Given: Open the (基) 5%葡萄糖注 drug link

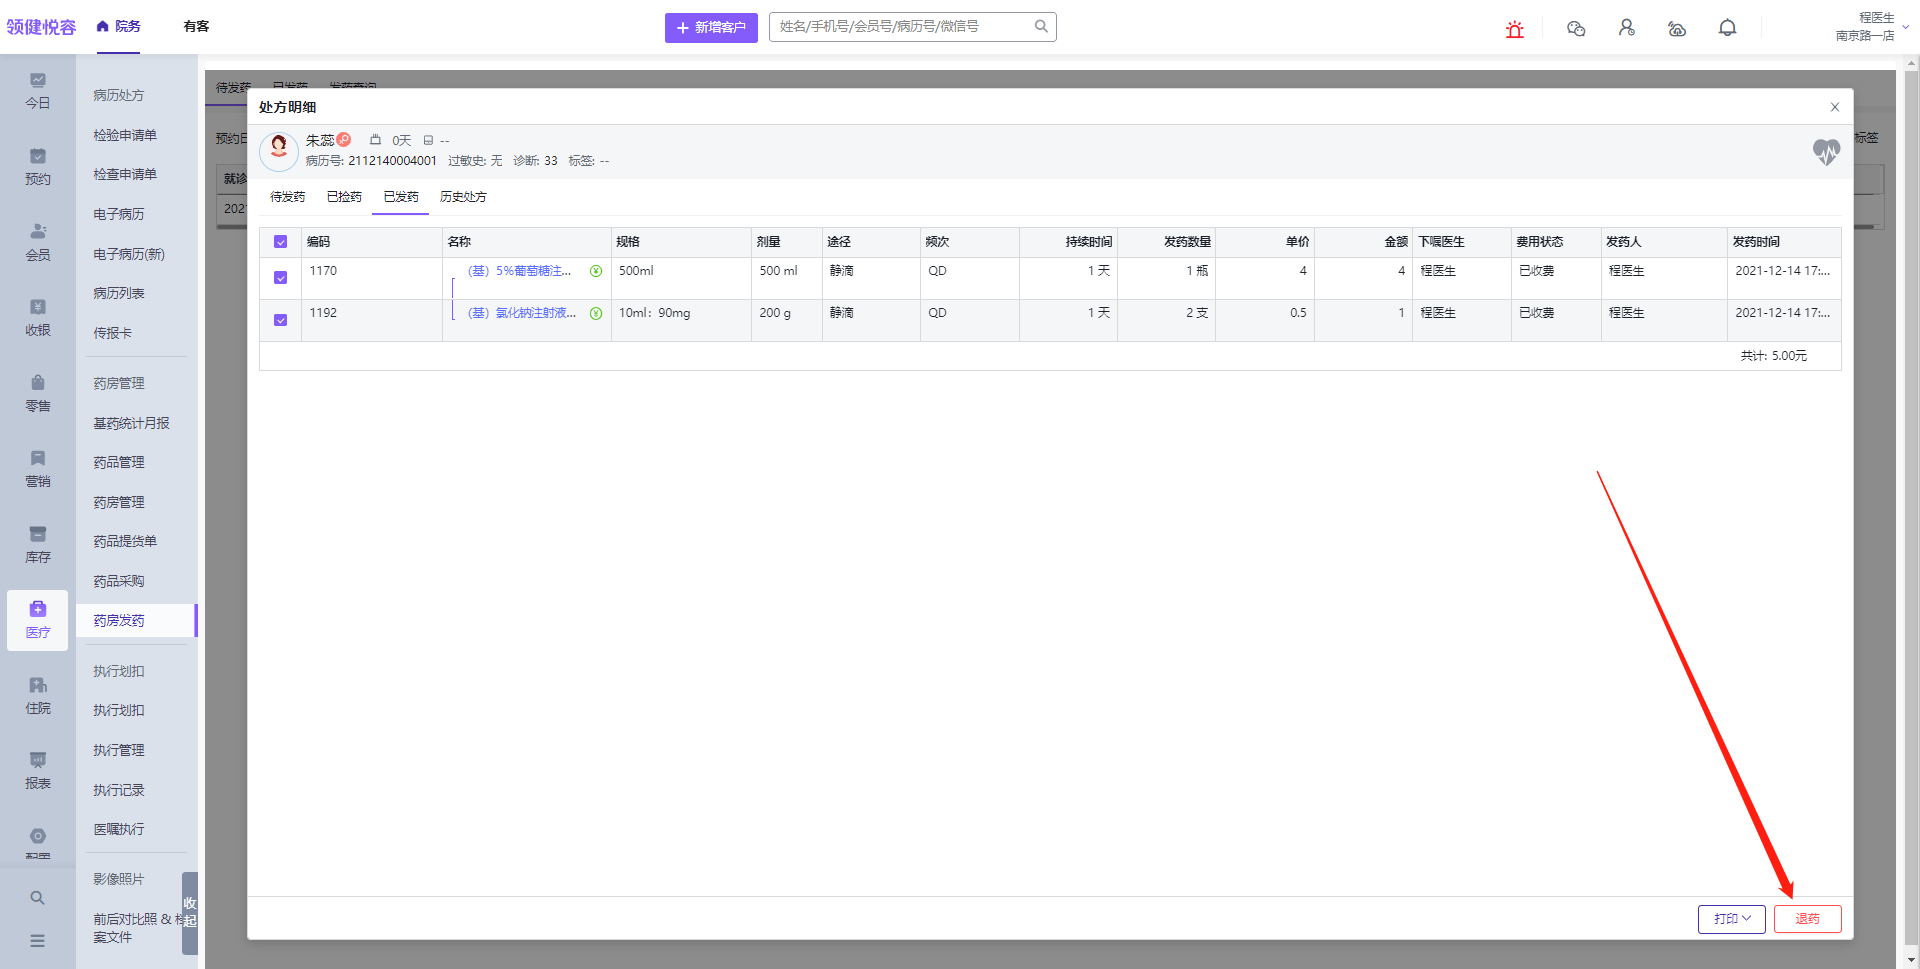Looking at the screenshot, I should [x=519, y=271].
